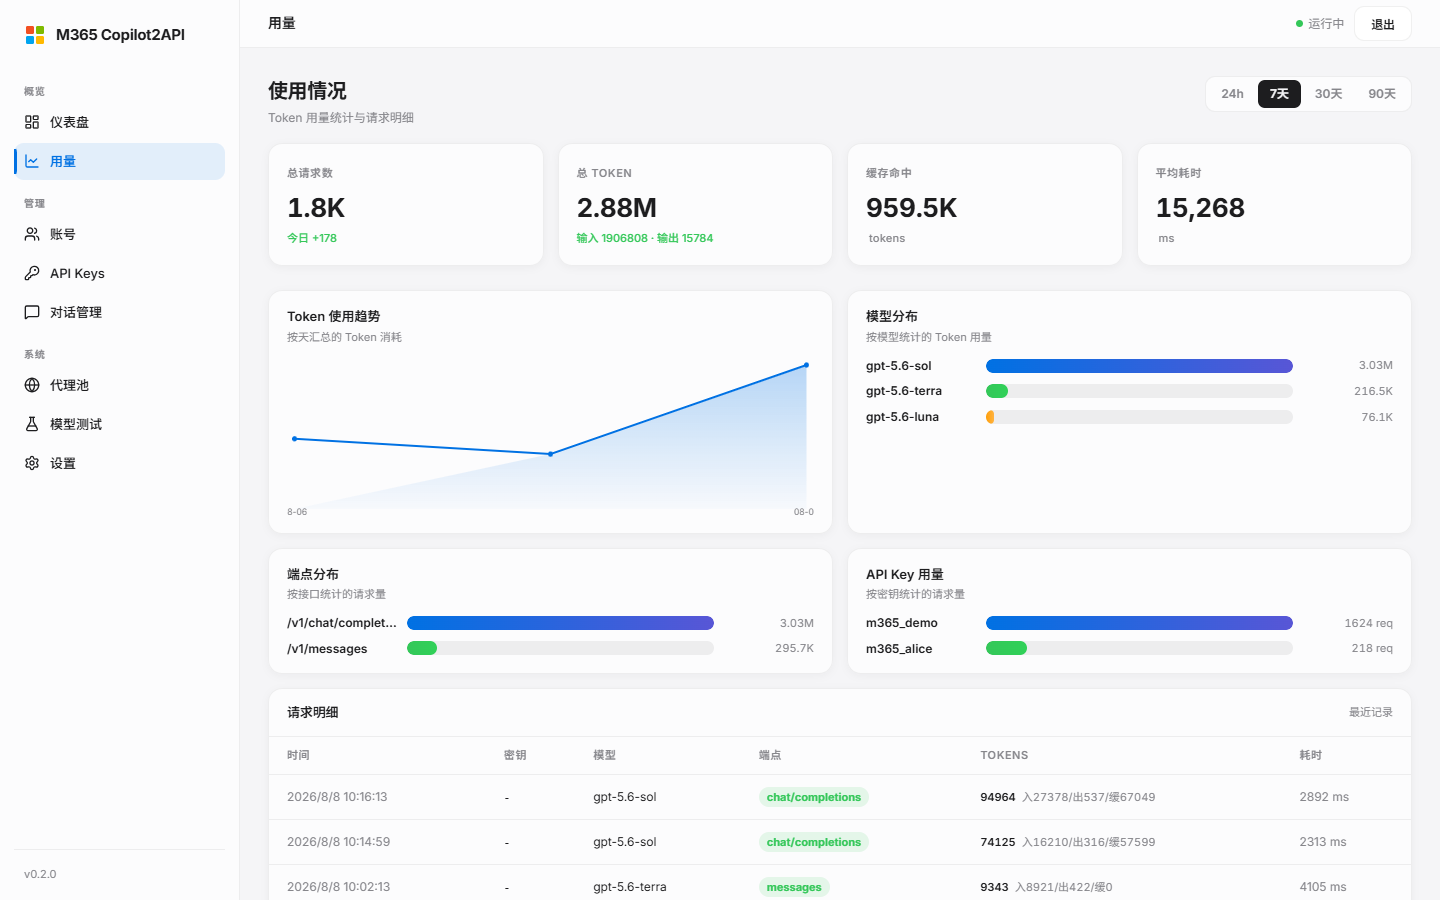Click the 密钥 column header

515,755
